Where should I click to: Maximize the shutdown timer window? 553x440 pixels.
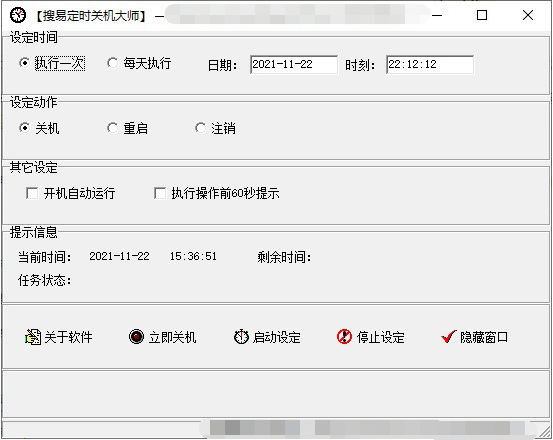coord(482,15)
